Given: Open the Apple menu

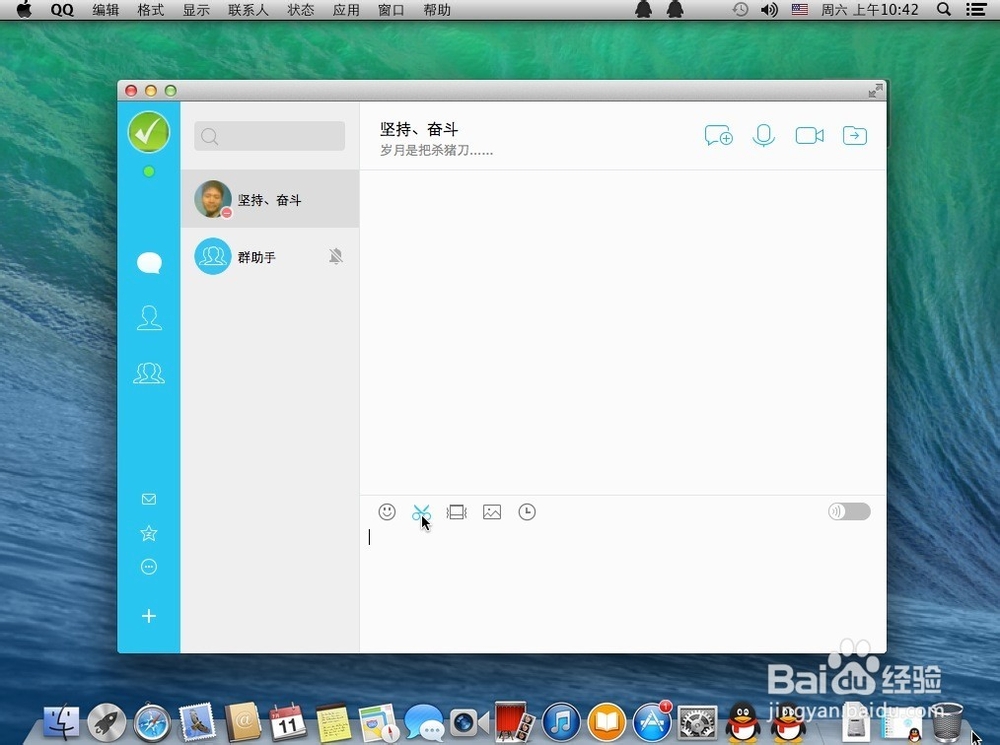Looking at the screenshot, I should tap(24, 10).
